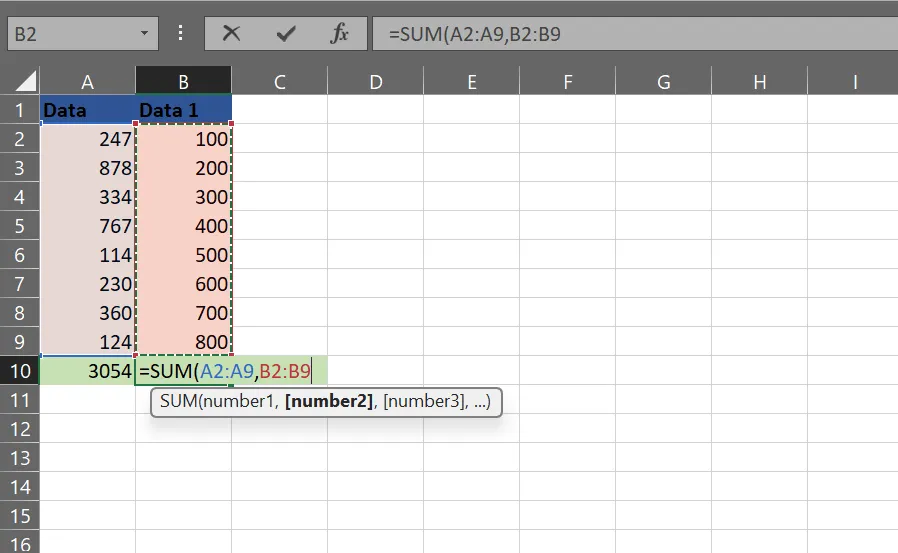Image resolution: width=898 pixels, height=553 pixels.
Task: Select row 10 header
Action: (x=19, y=371)
